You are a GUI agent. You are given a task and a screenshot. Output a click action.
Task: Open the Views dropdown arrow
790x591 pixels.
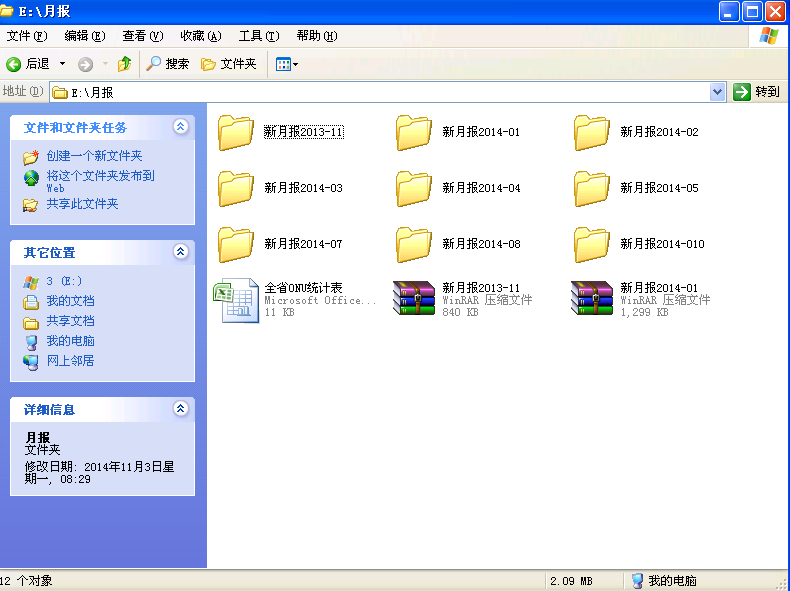295,64
